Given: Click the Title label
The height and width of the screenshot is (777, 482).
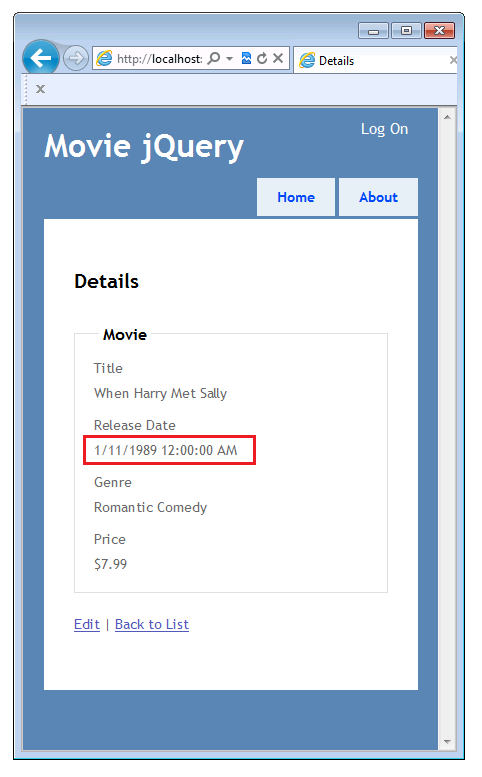Looking at the screenshot, I should [x=108, y=368].
